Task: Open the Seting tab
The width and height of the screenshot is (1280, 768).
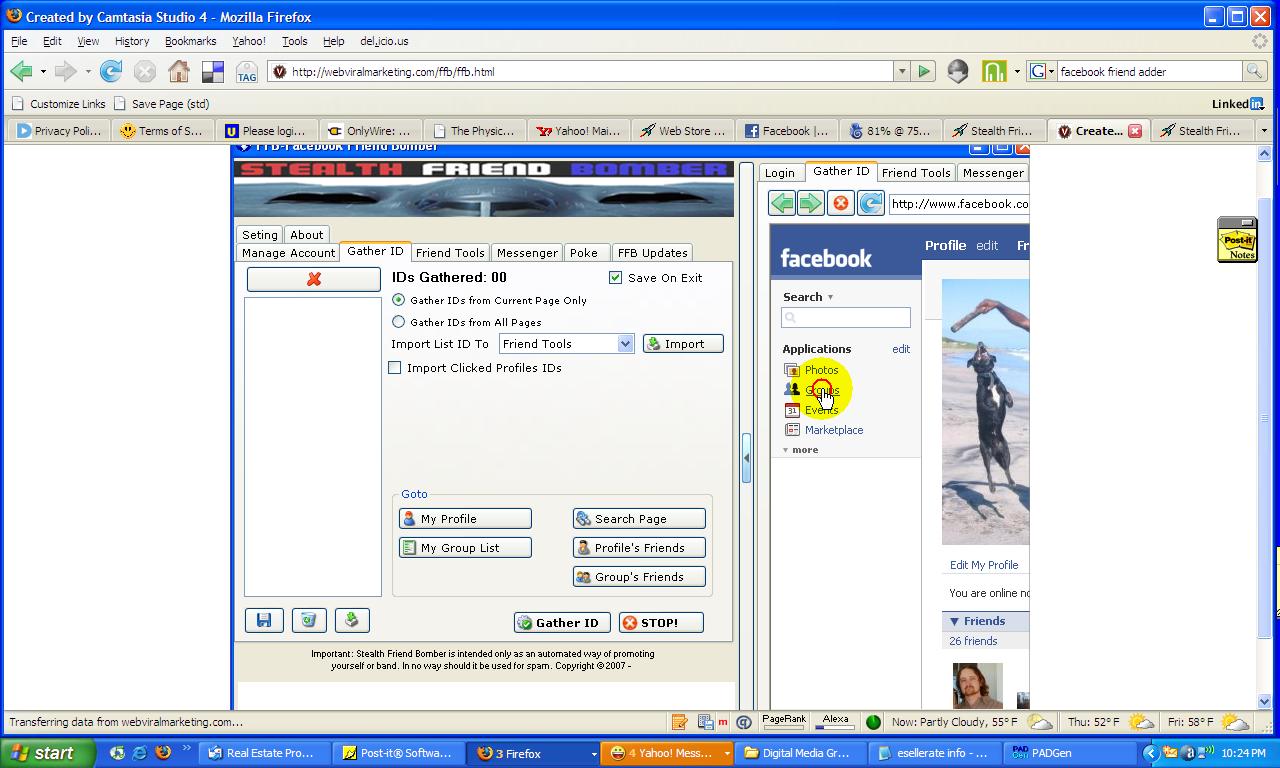Action: tap(260, 235)
